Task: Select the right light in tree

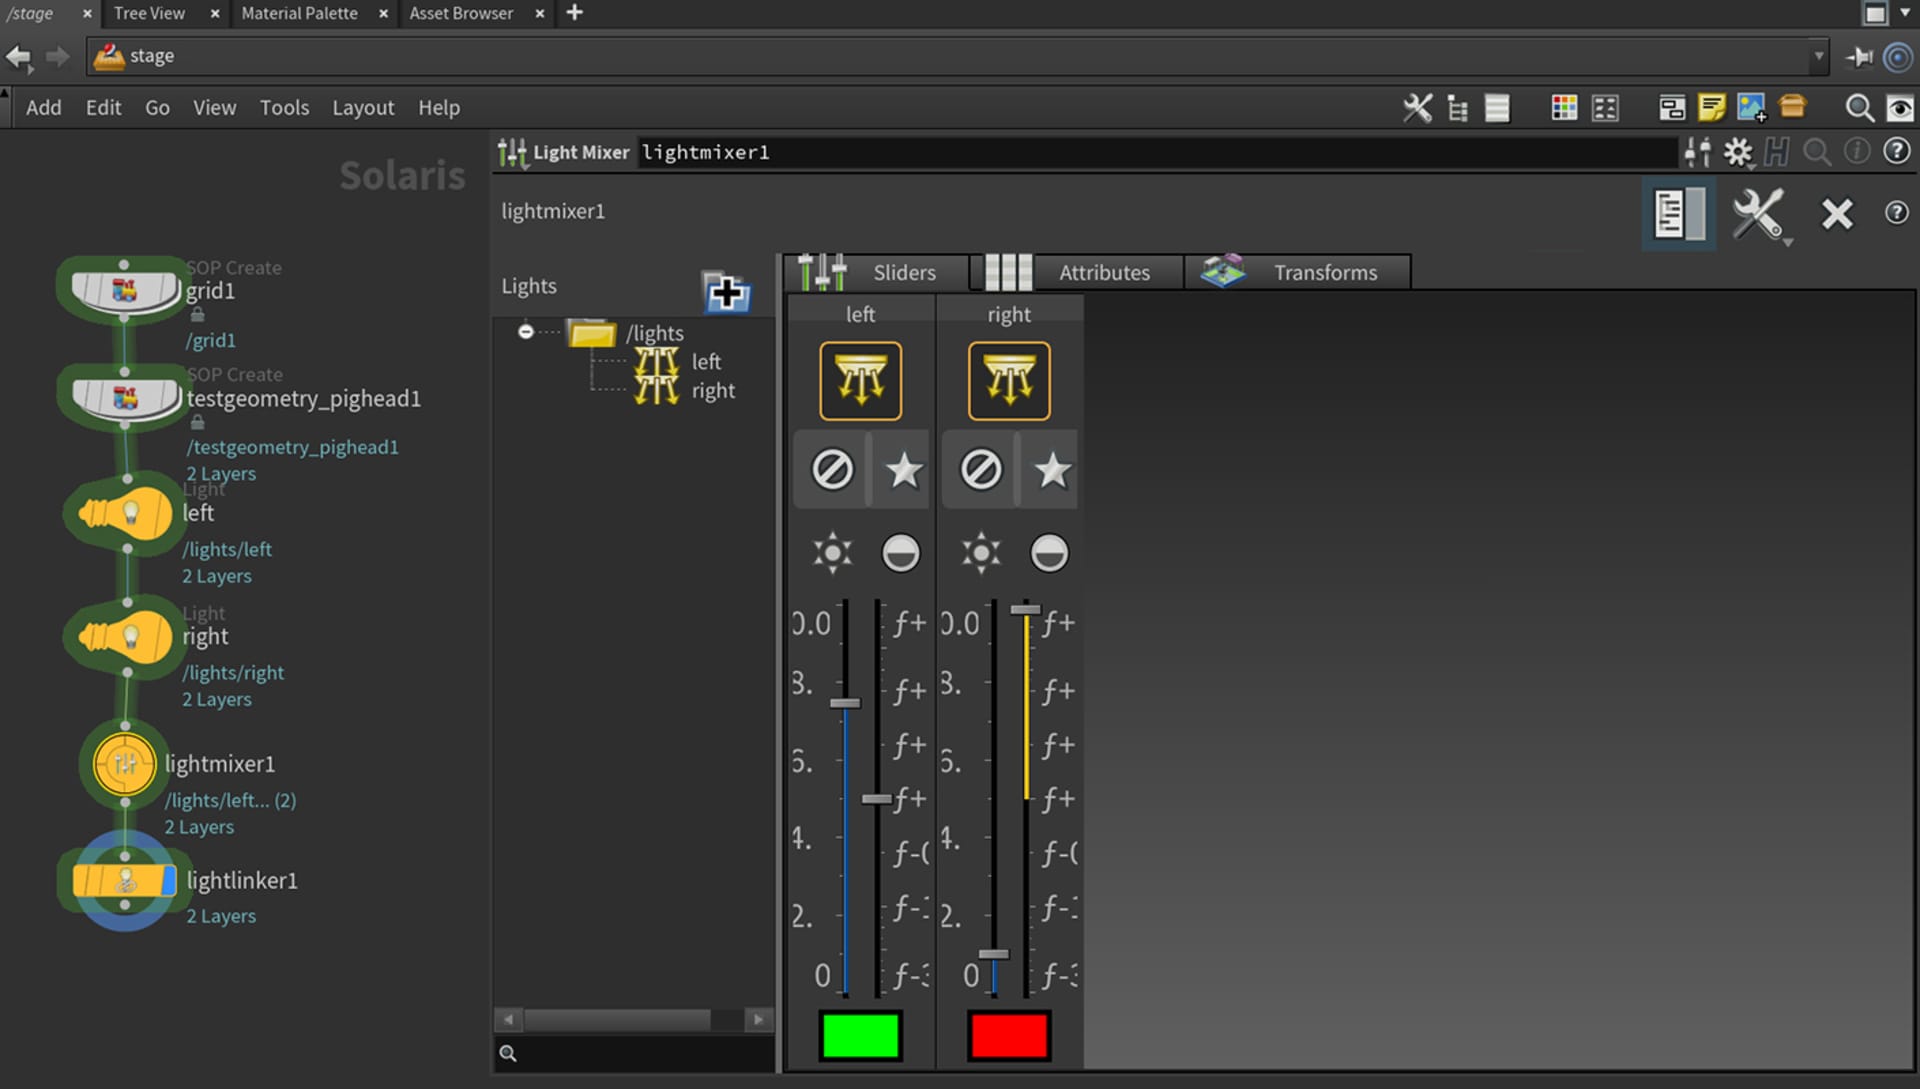Action: click(712, 391)
